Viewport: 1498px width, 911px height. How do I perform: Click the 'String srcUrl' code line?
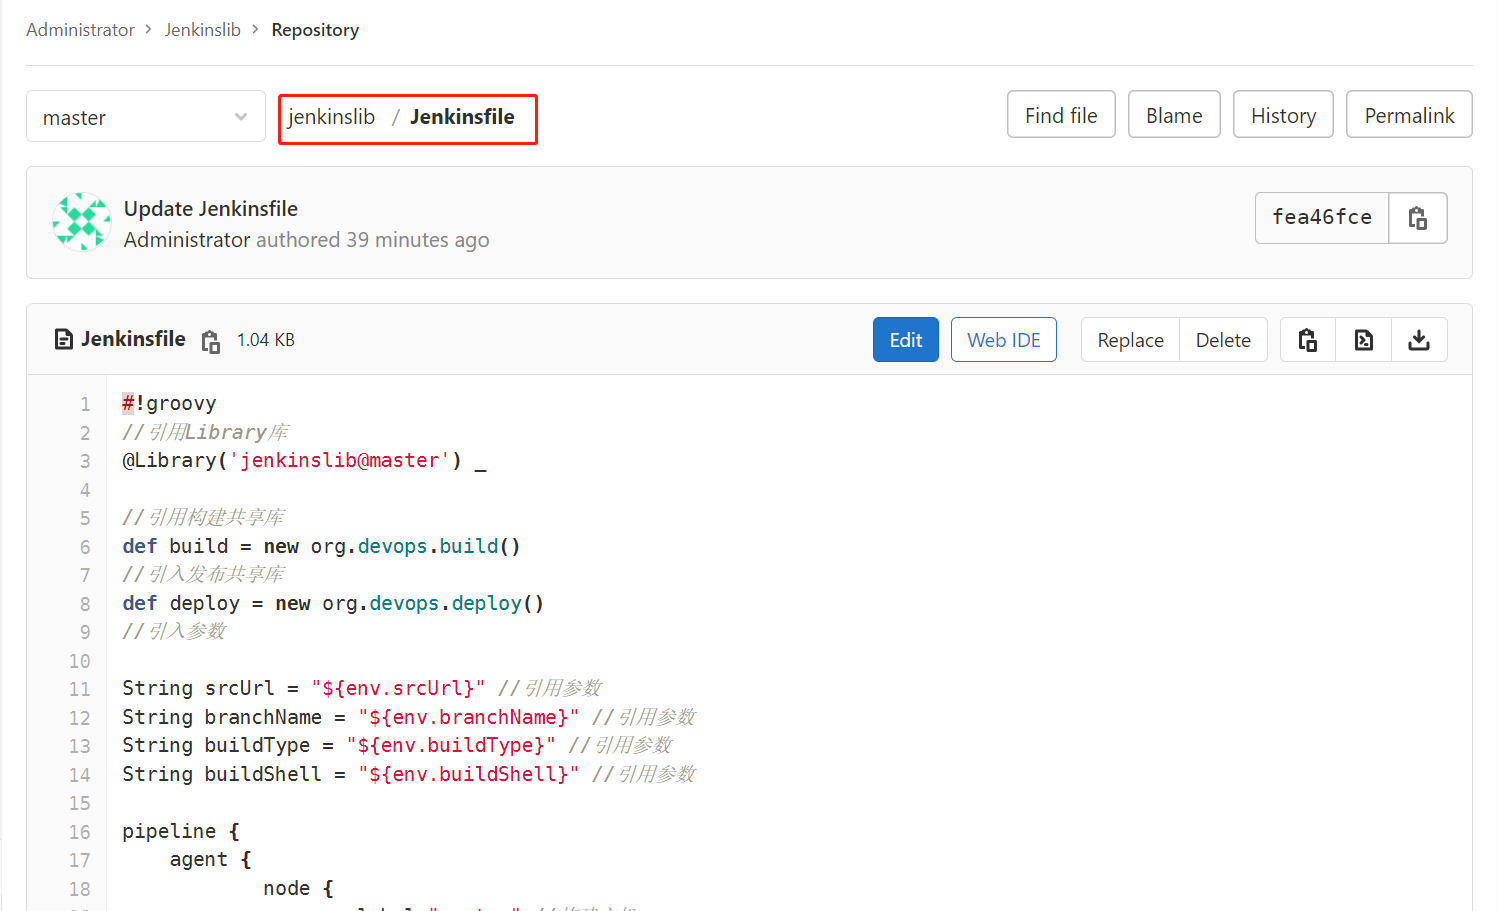[x=362, y=688]
